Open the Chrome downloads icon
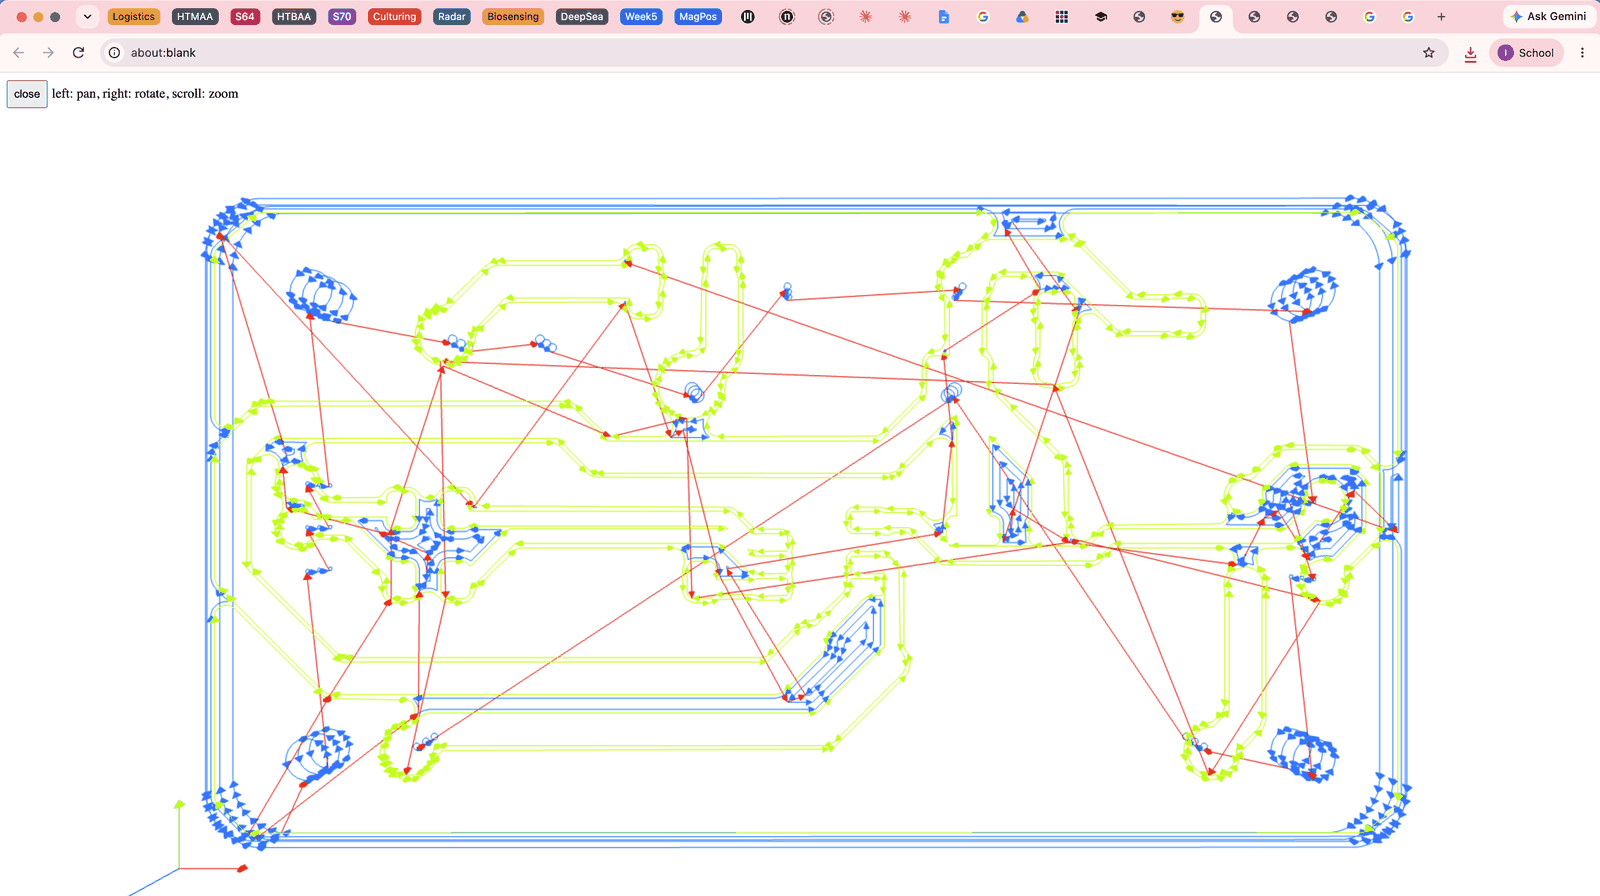 coord(1470,53)
